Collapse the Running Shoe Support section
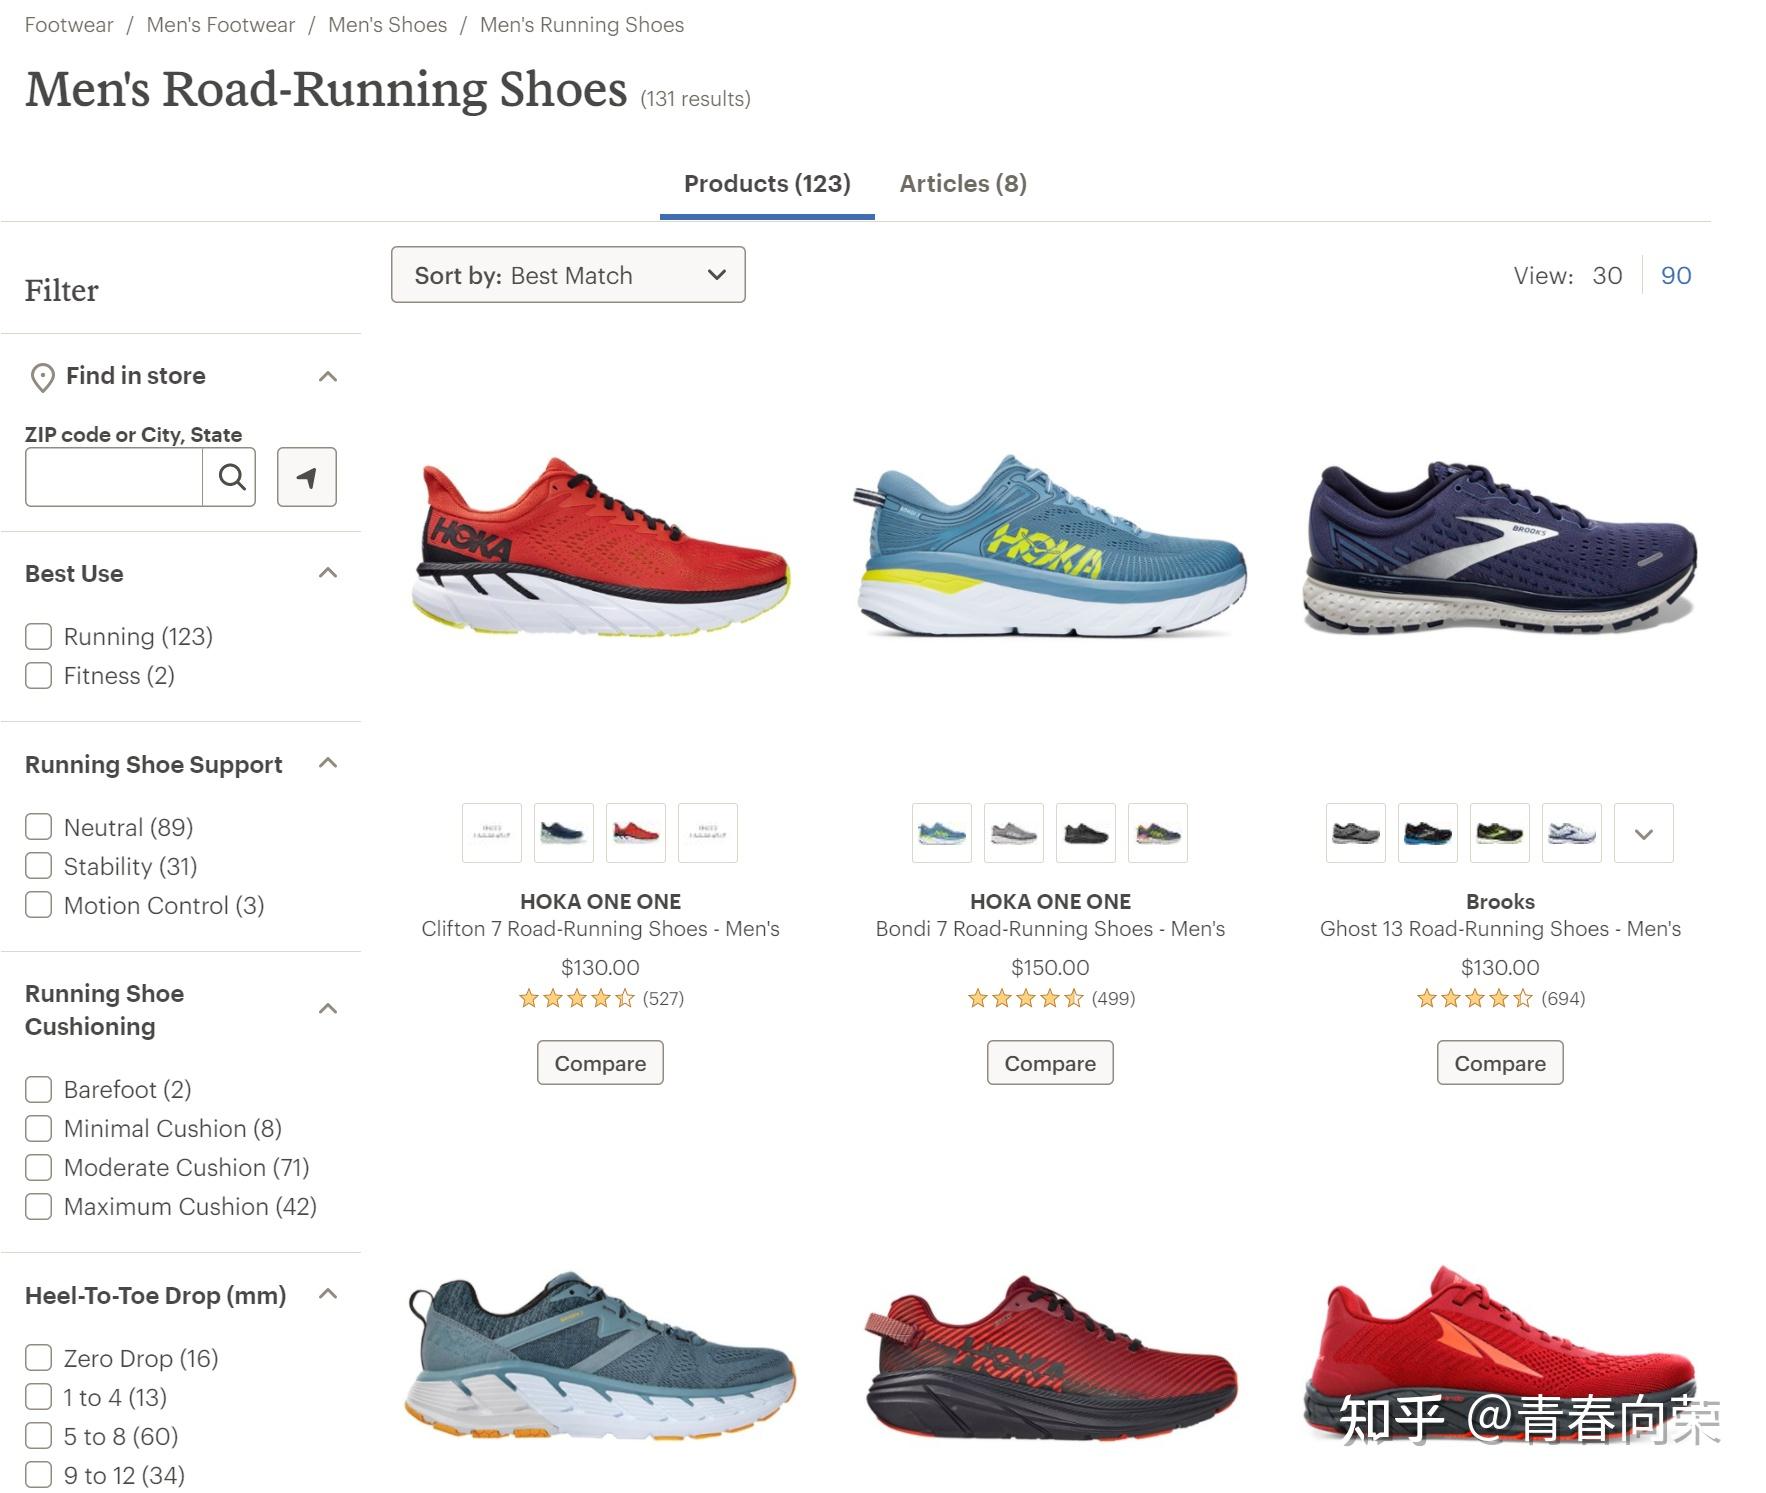This screenshot has width=1766, height=1493. (328, 763)
